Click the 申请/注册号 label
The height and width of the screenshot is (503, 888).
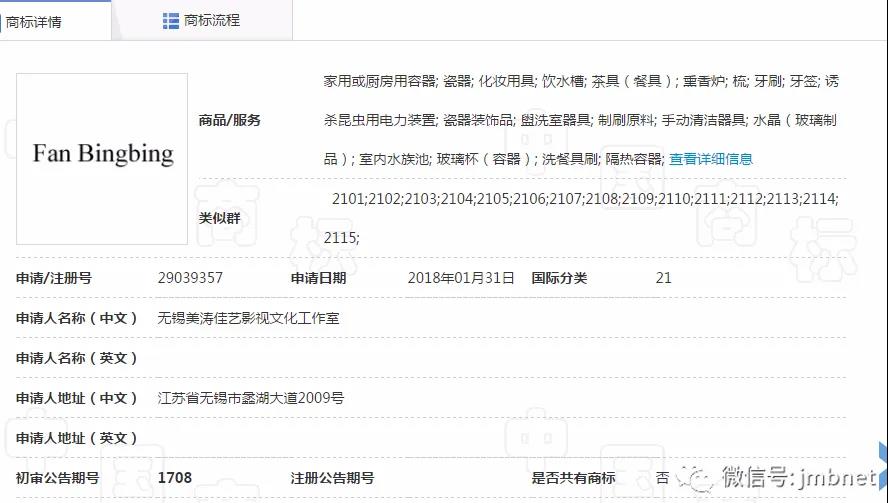click(54, 278)
